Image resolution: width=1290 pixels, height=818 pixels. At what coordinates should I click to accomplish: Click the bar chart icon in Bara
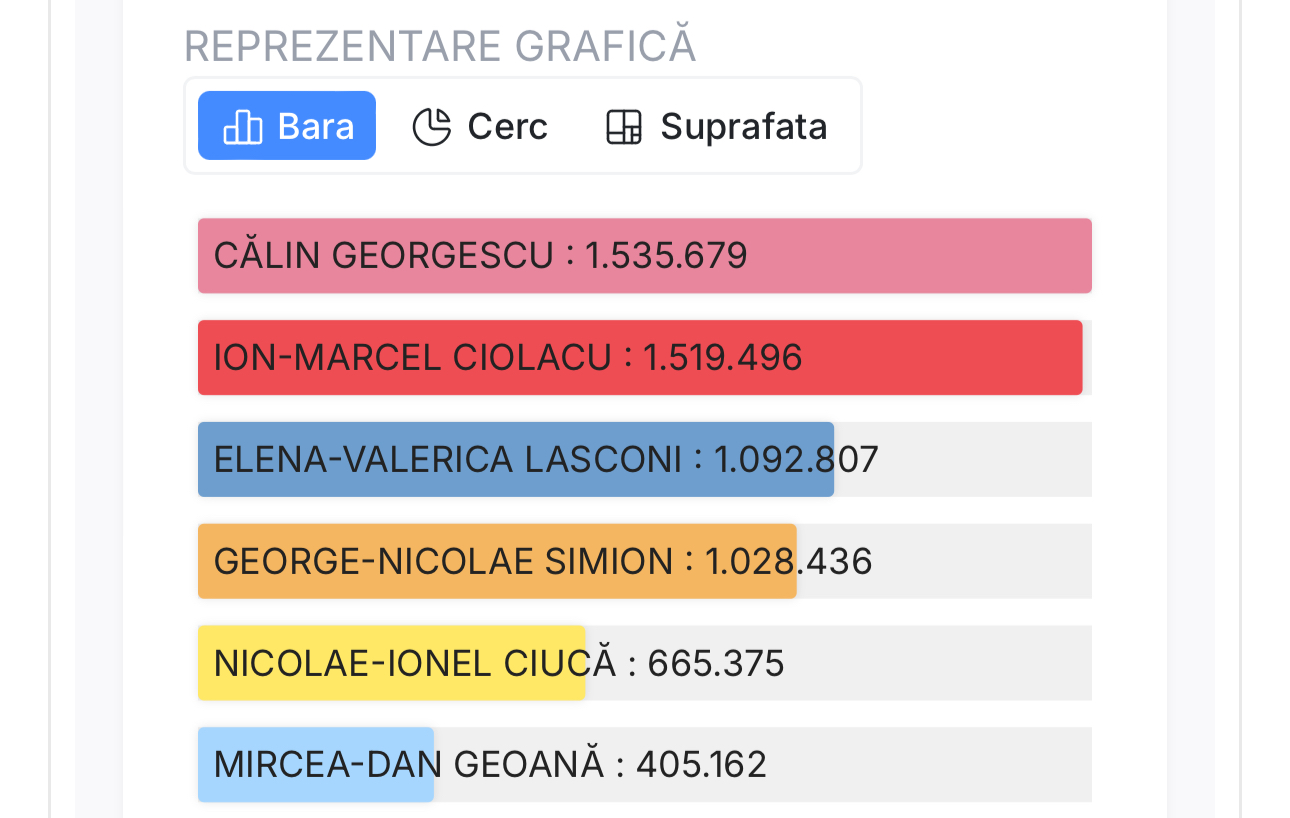click(242, 127)
